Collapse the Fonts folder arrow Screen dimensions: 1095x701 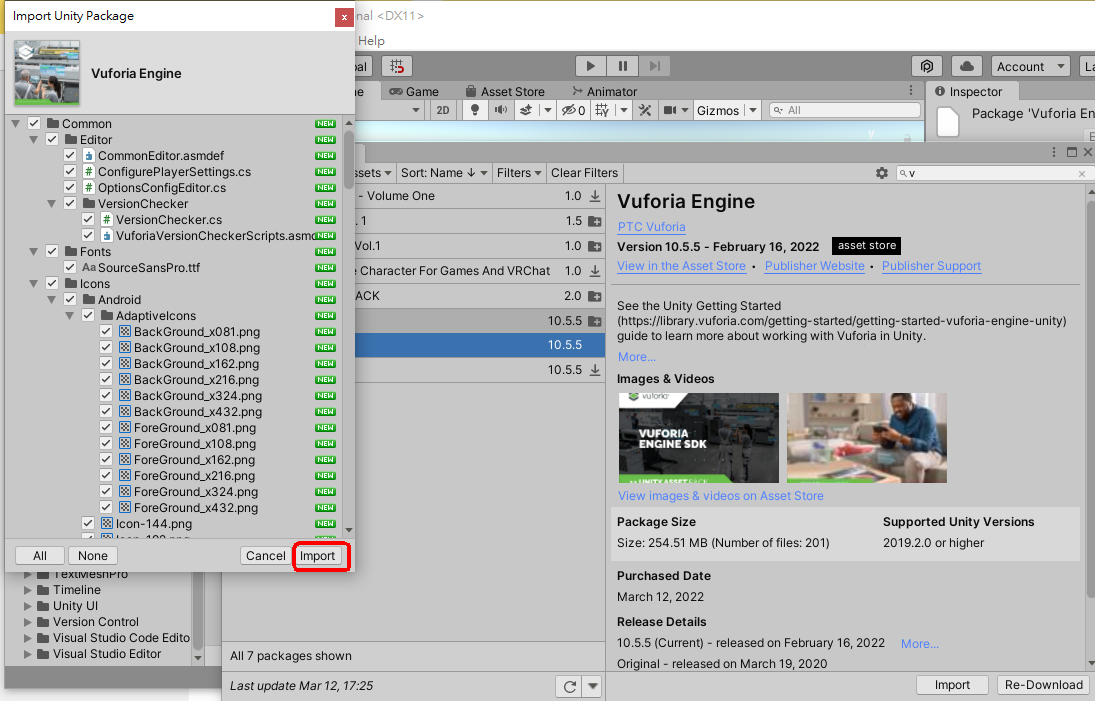(34, 251)
